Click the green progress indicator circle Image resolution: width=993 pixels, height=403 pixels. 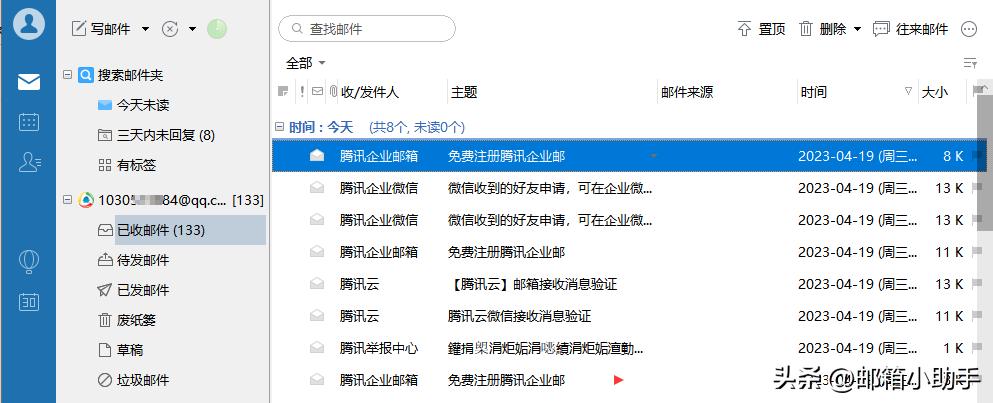tap(217, 29)
